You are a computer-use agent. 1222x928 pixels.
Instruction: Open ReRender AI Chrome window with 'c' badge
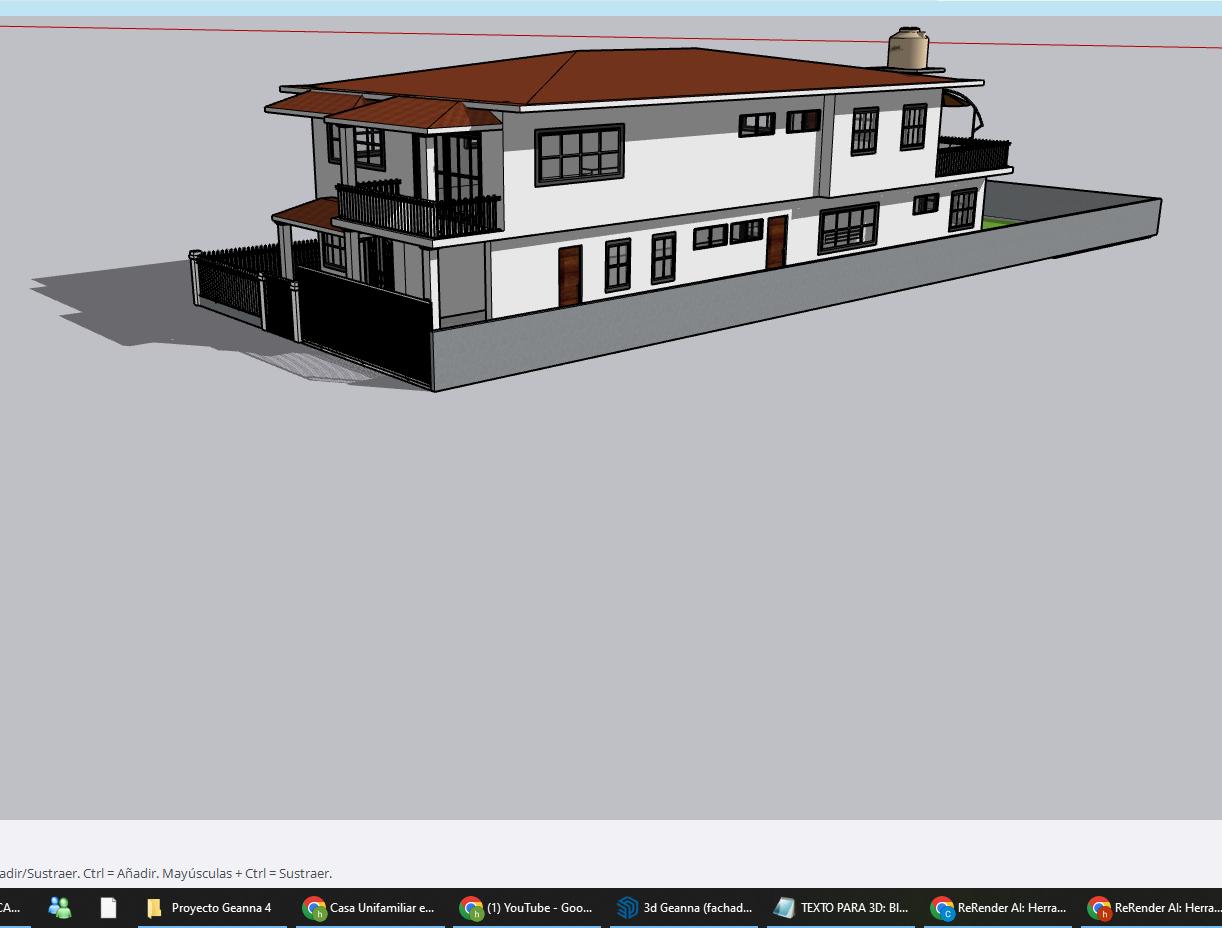point(998,908)
